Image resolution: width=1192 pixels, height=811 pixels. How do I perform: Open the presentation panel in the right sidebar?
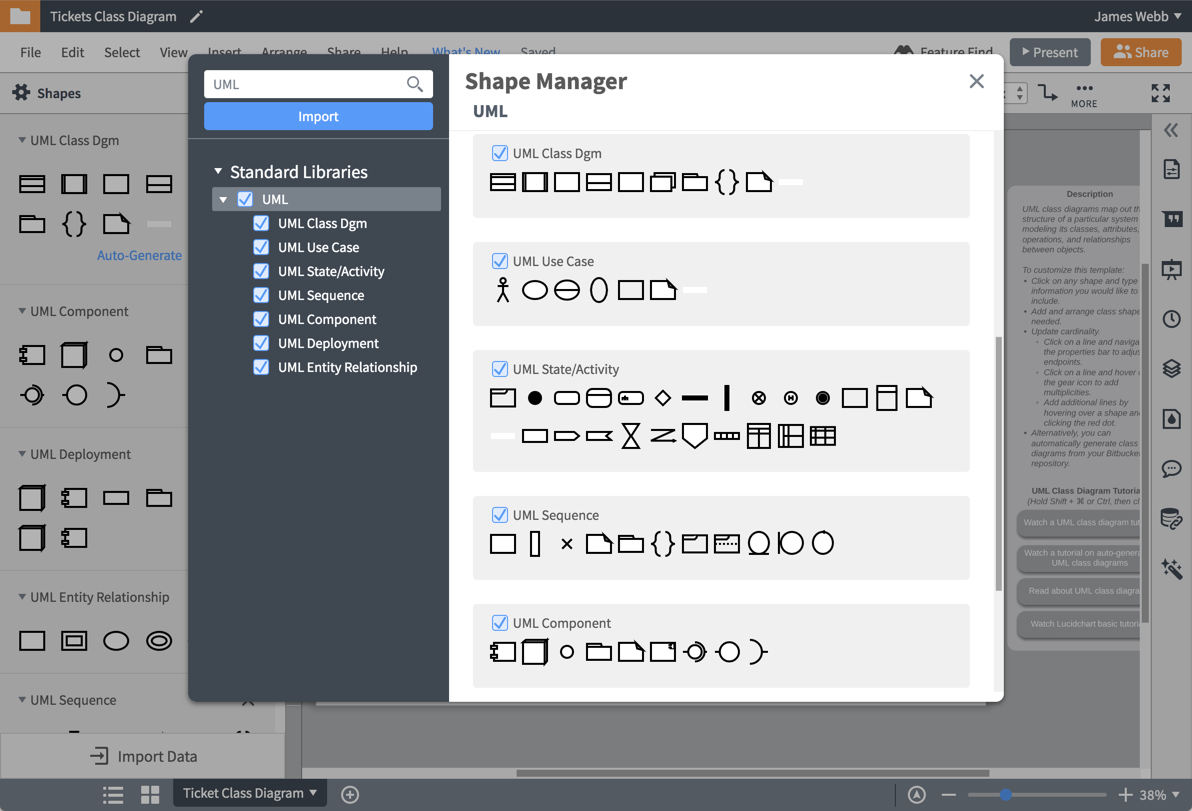(x=1172, y=269)
